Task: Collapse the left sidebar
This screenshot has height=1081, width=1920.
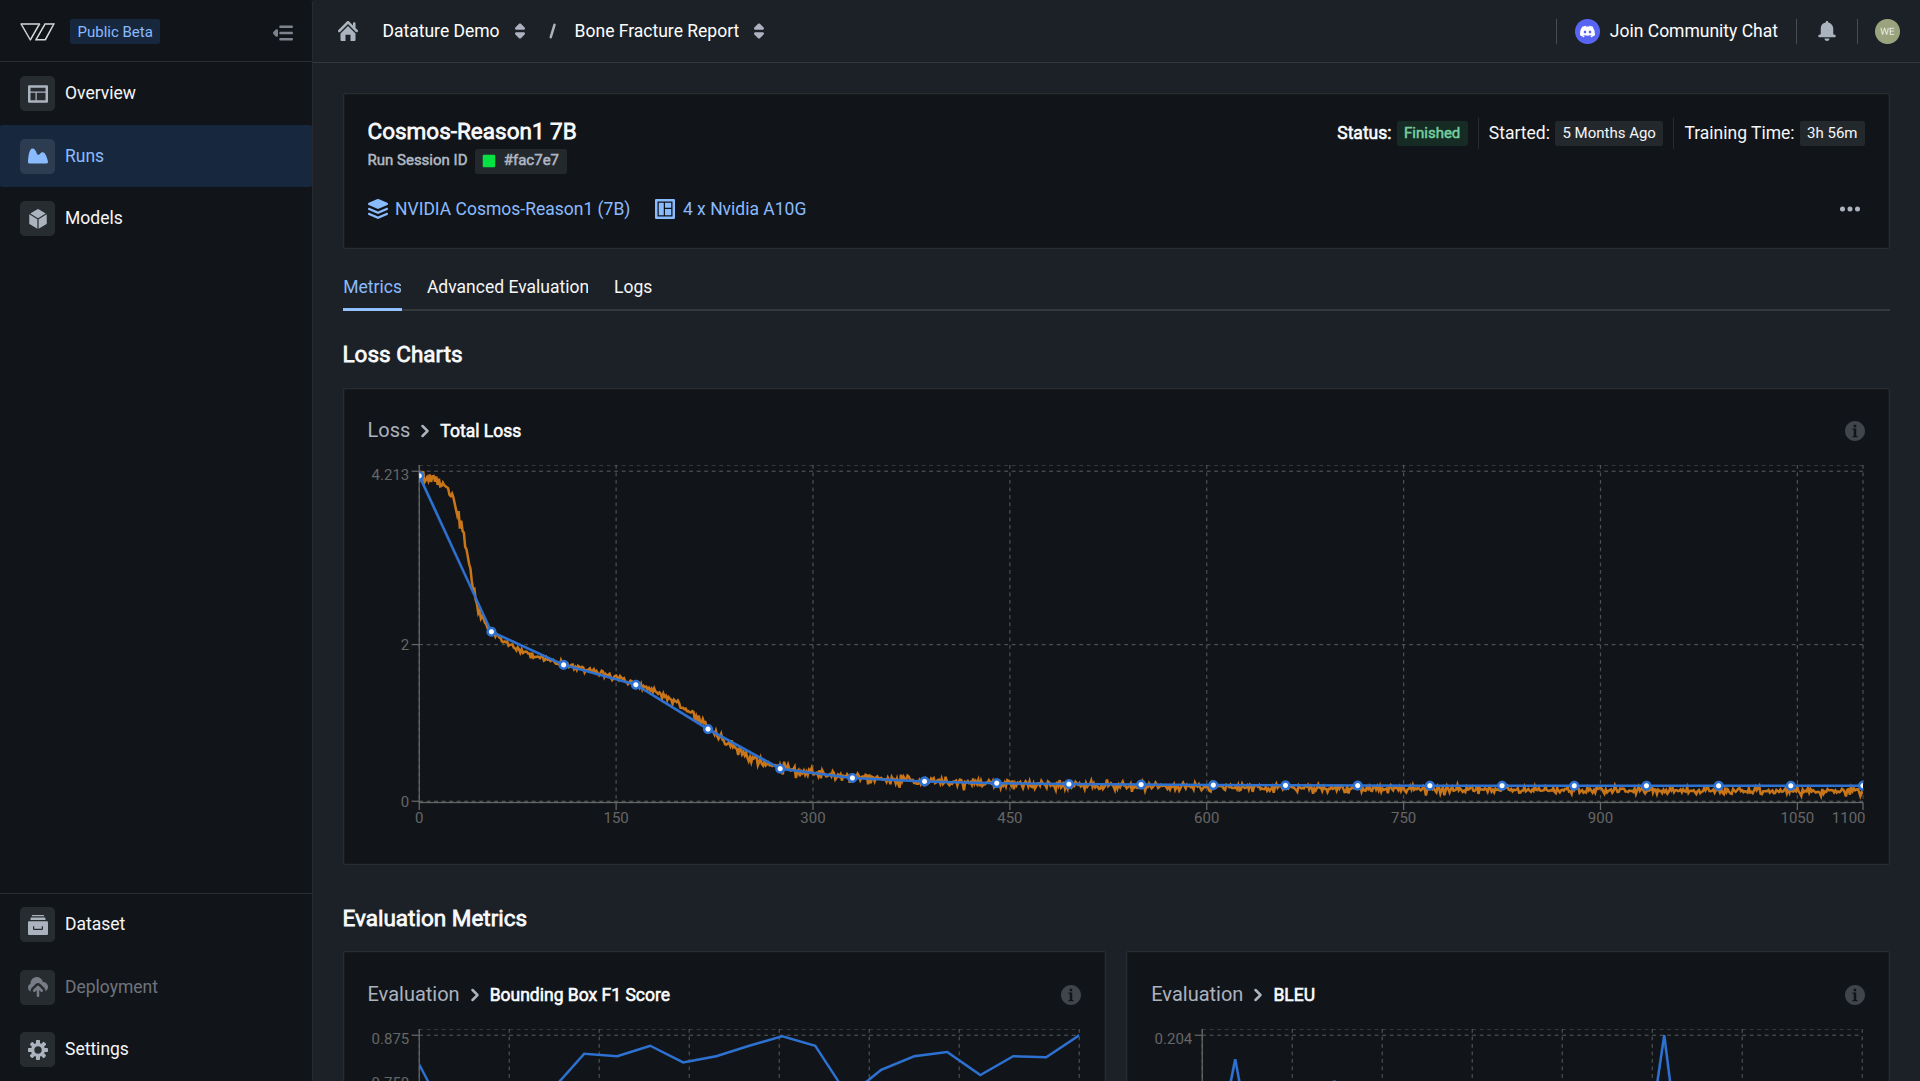Action: pyautogui.click(x=283, y=31)
